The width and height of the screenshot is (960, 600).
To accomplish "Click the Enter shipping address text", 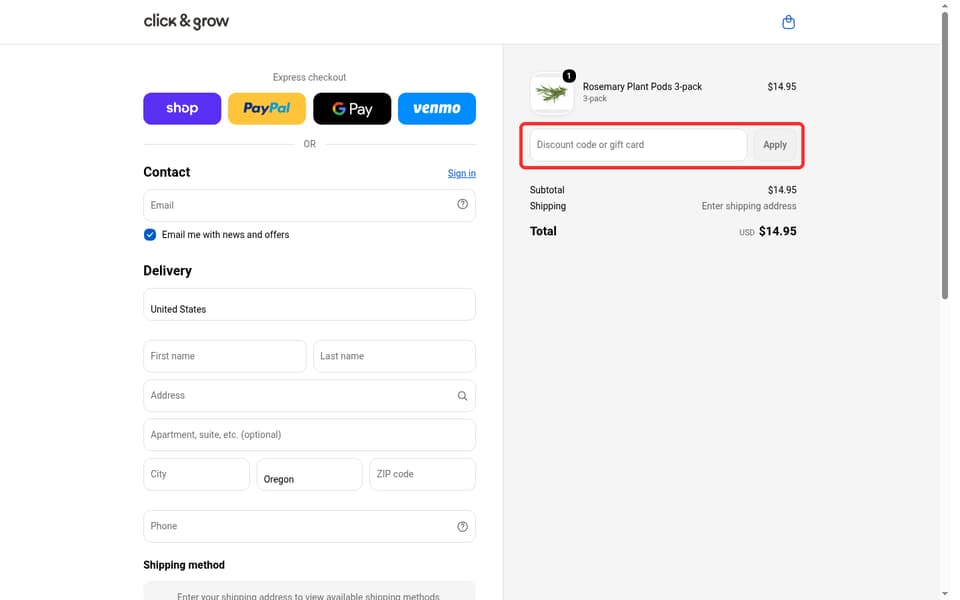I will point(749,206).
